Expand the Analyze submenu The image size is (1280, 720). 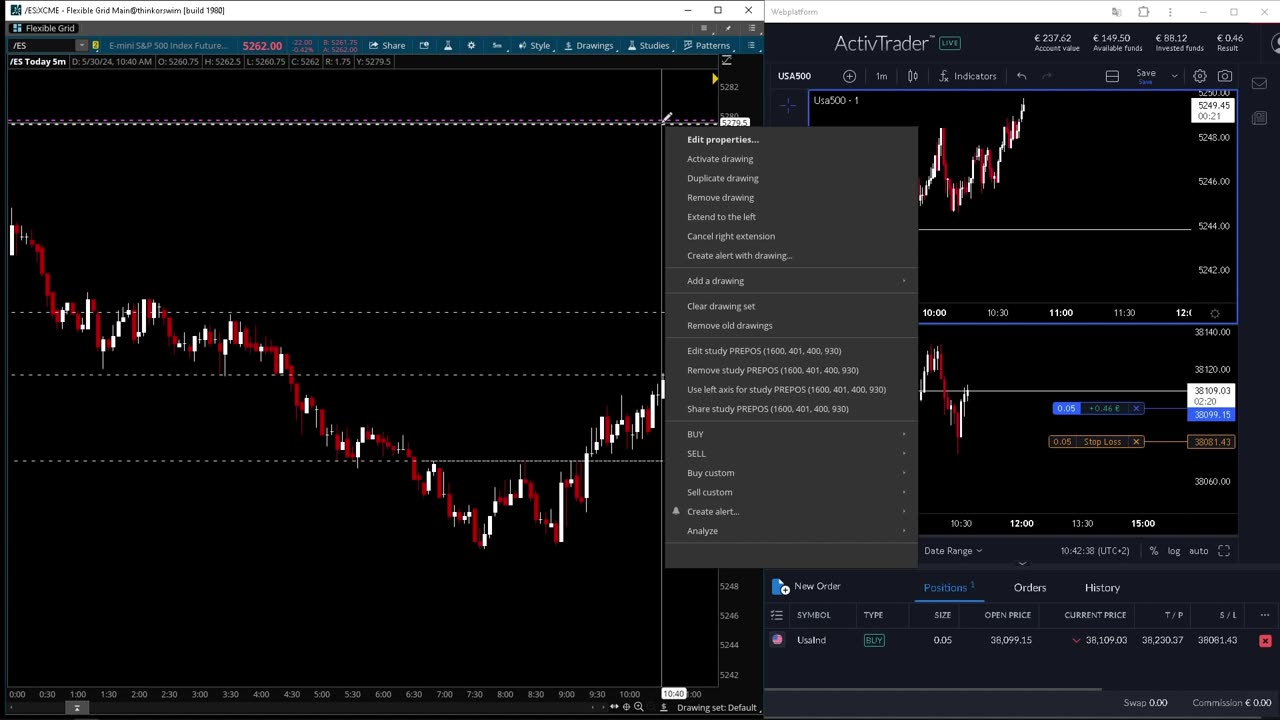tap(792, 531)
